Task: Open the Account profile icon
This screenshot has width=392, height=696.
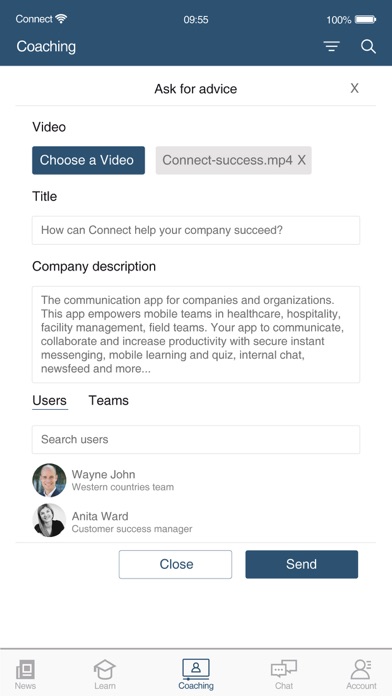Action: point(361,669)
